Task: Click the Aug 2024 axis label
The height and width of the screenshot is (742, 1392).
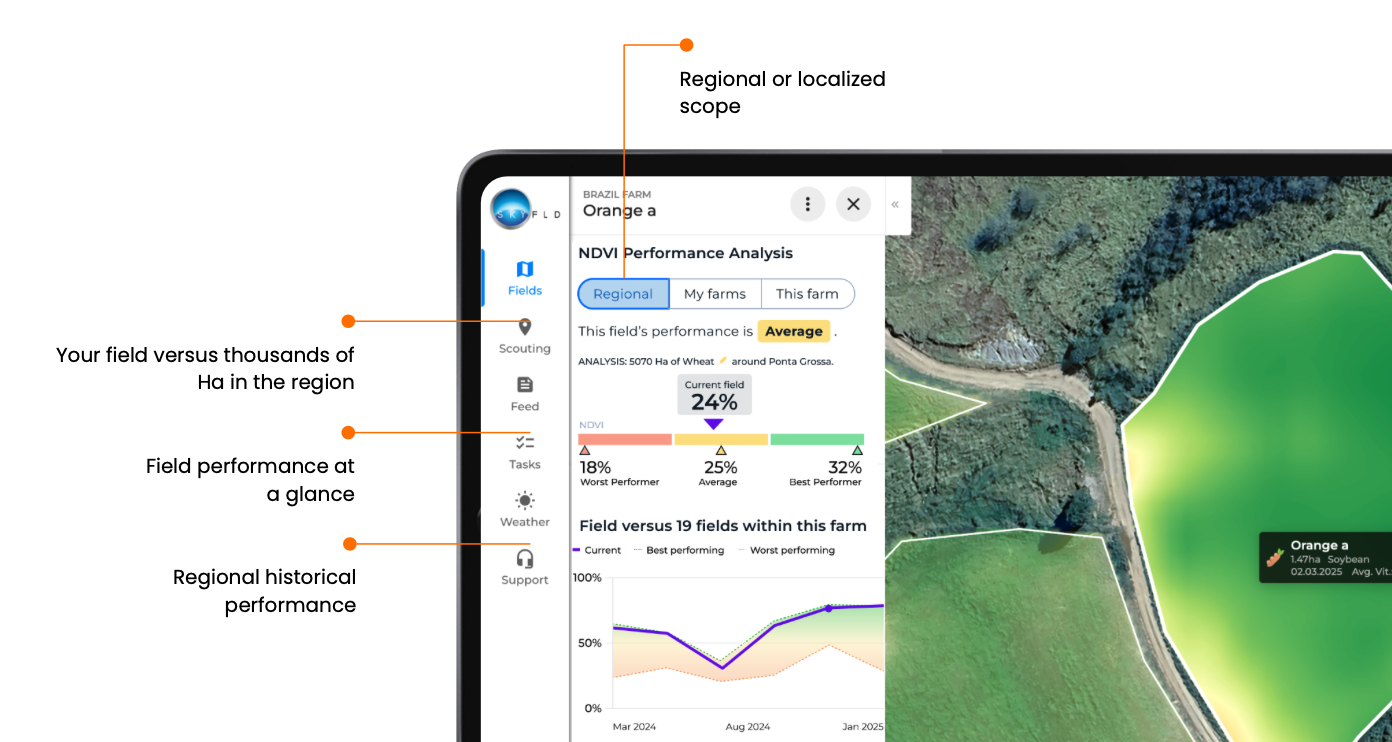Action: pos(747,727)
